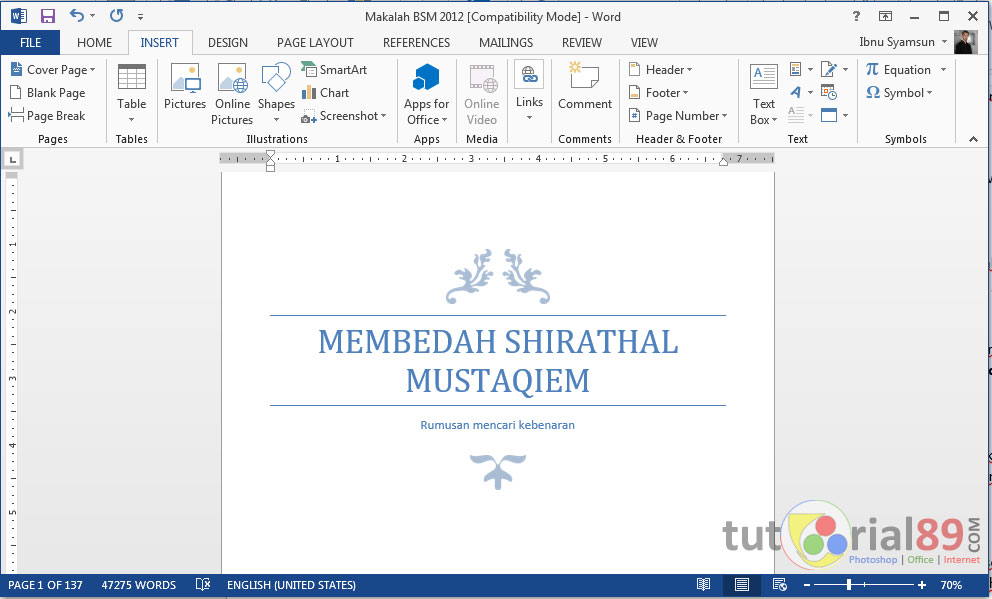Insert a Blank Page
This screenshot has height=599, width=992.
47,92
